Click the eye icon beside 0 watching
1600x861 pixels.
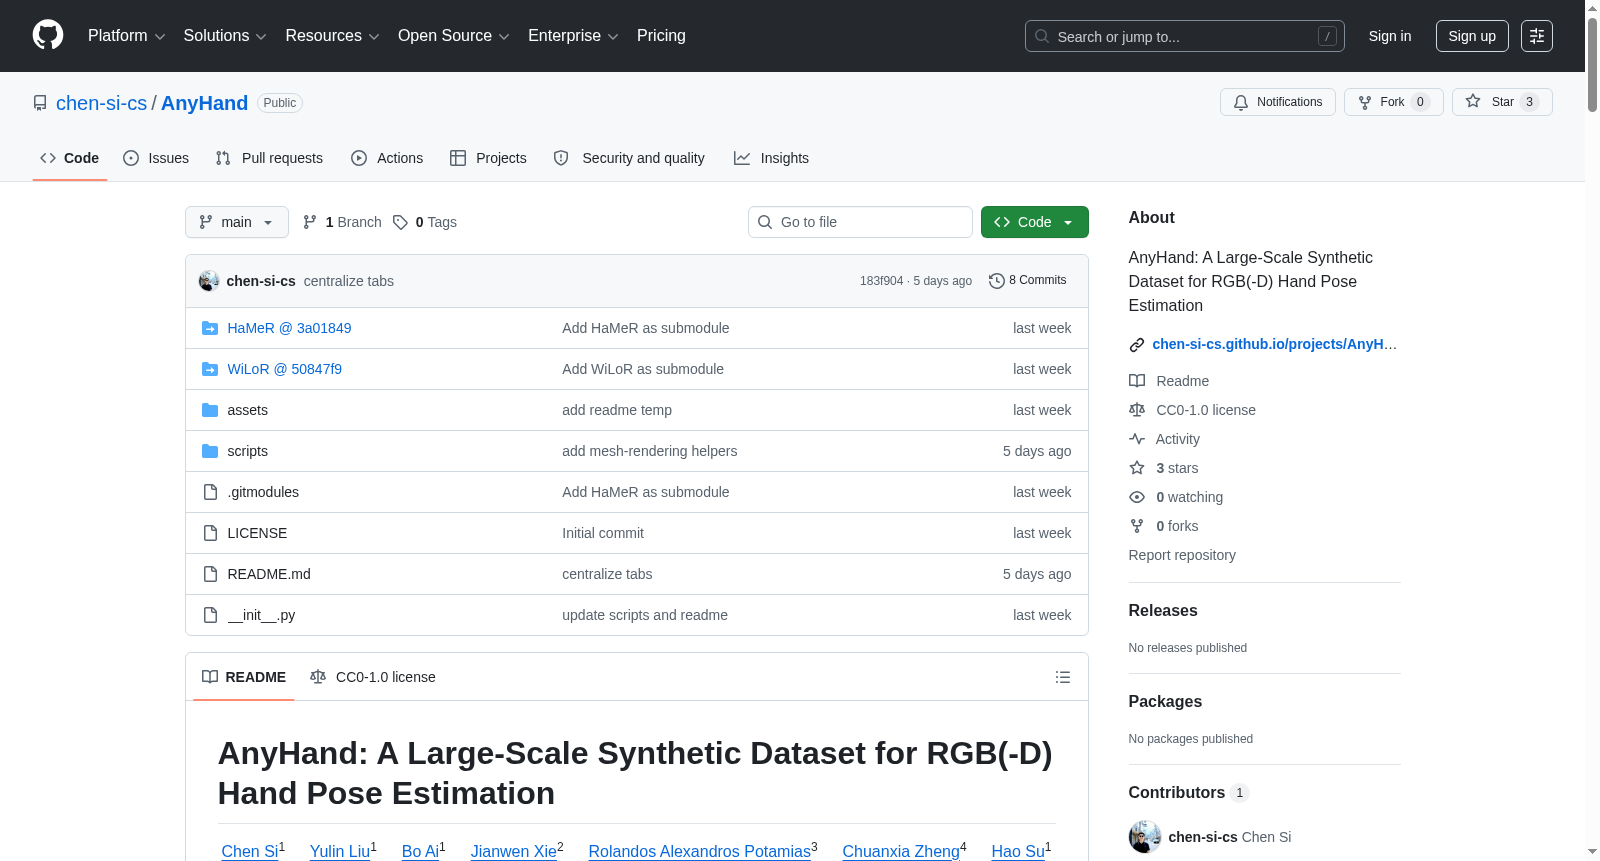pyautogui.click(x=1137, y=497)
